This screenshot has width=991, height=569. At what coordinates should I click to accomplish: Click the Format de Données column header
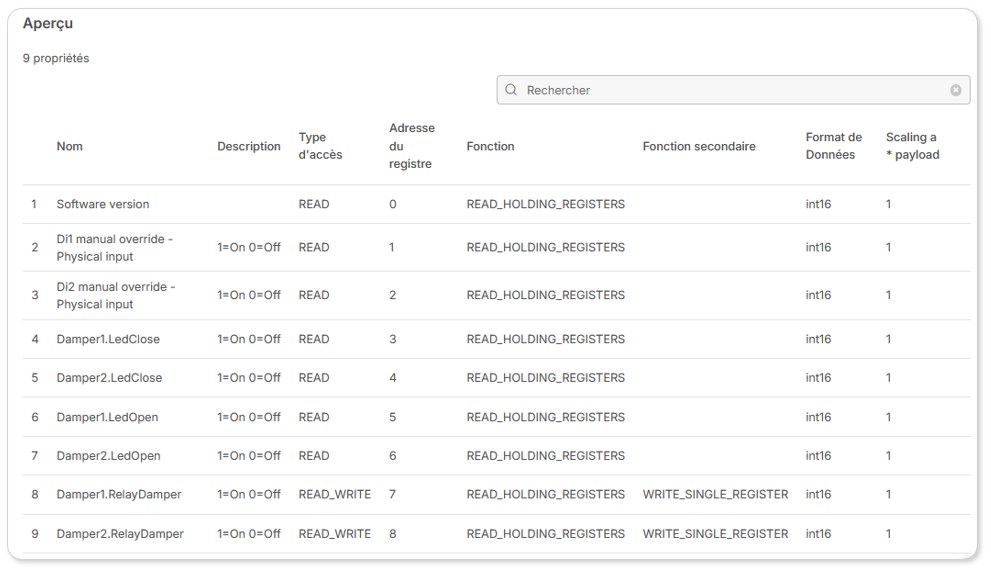click(834, 146)
